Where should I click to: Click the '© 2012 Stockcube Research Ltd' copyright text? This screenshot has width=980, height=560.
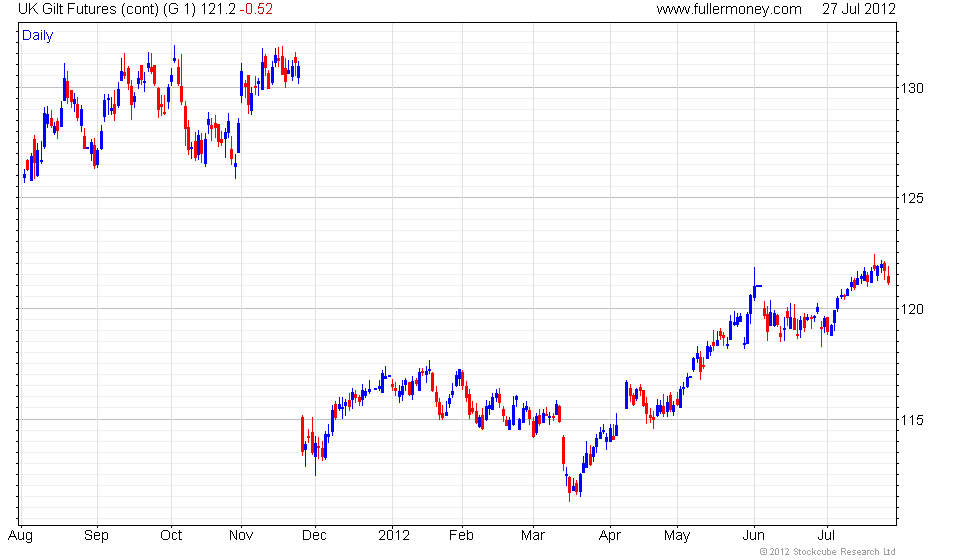(x=828, y=552)
